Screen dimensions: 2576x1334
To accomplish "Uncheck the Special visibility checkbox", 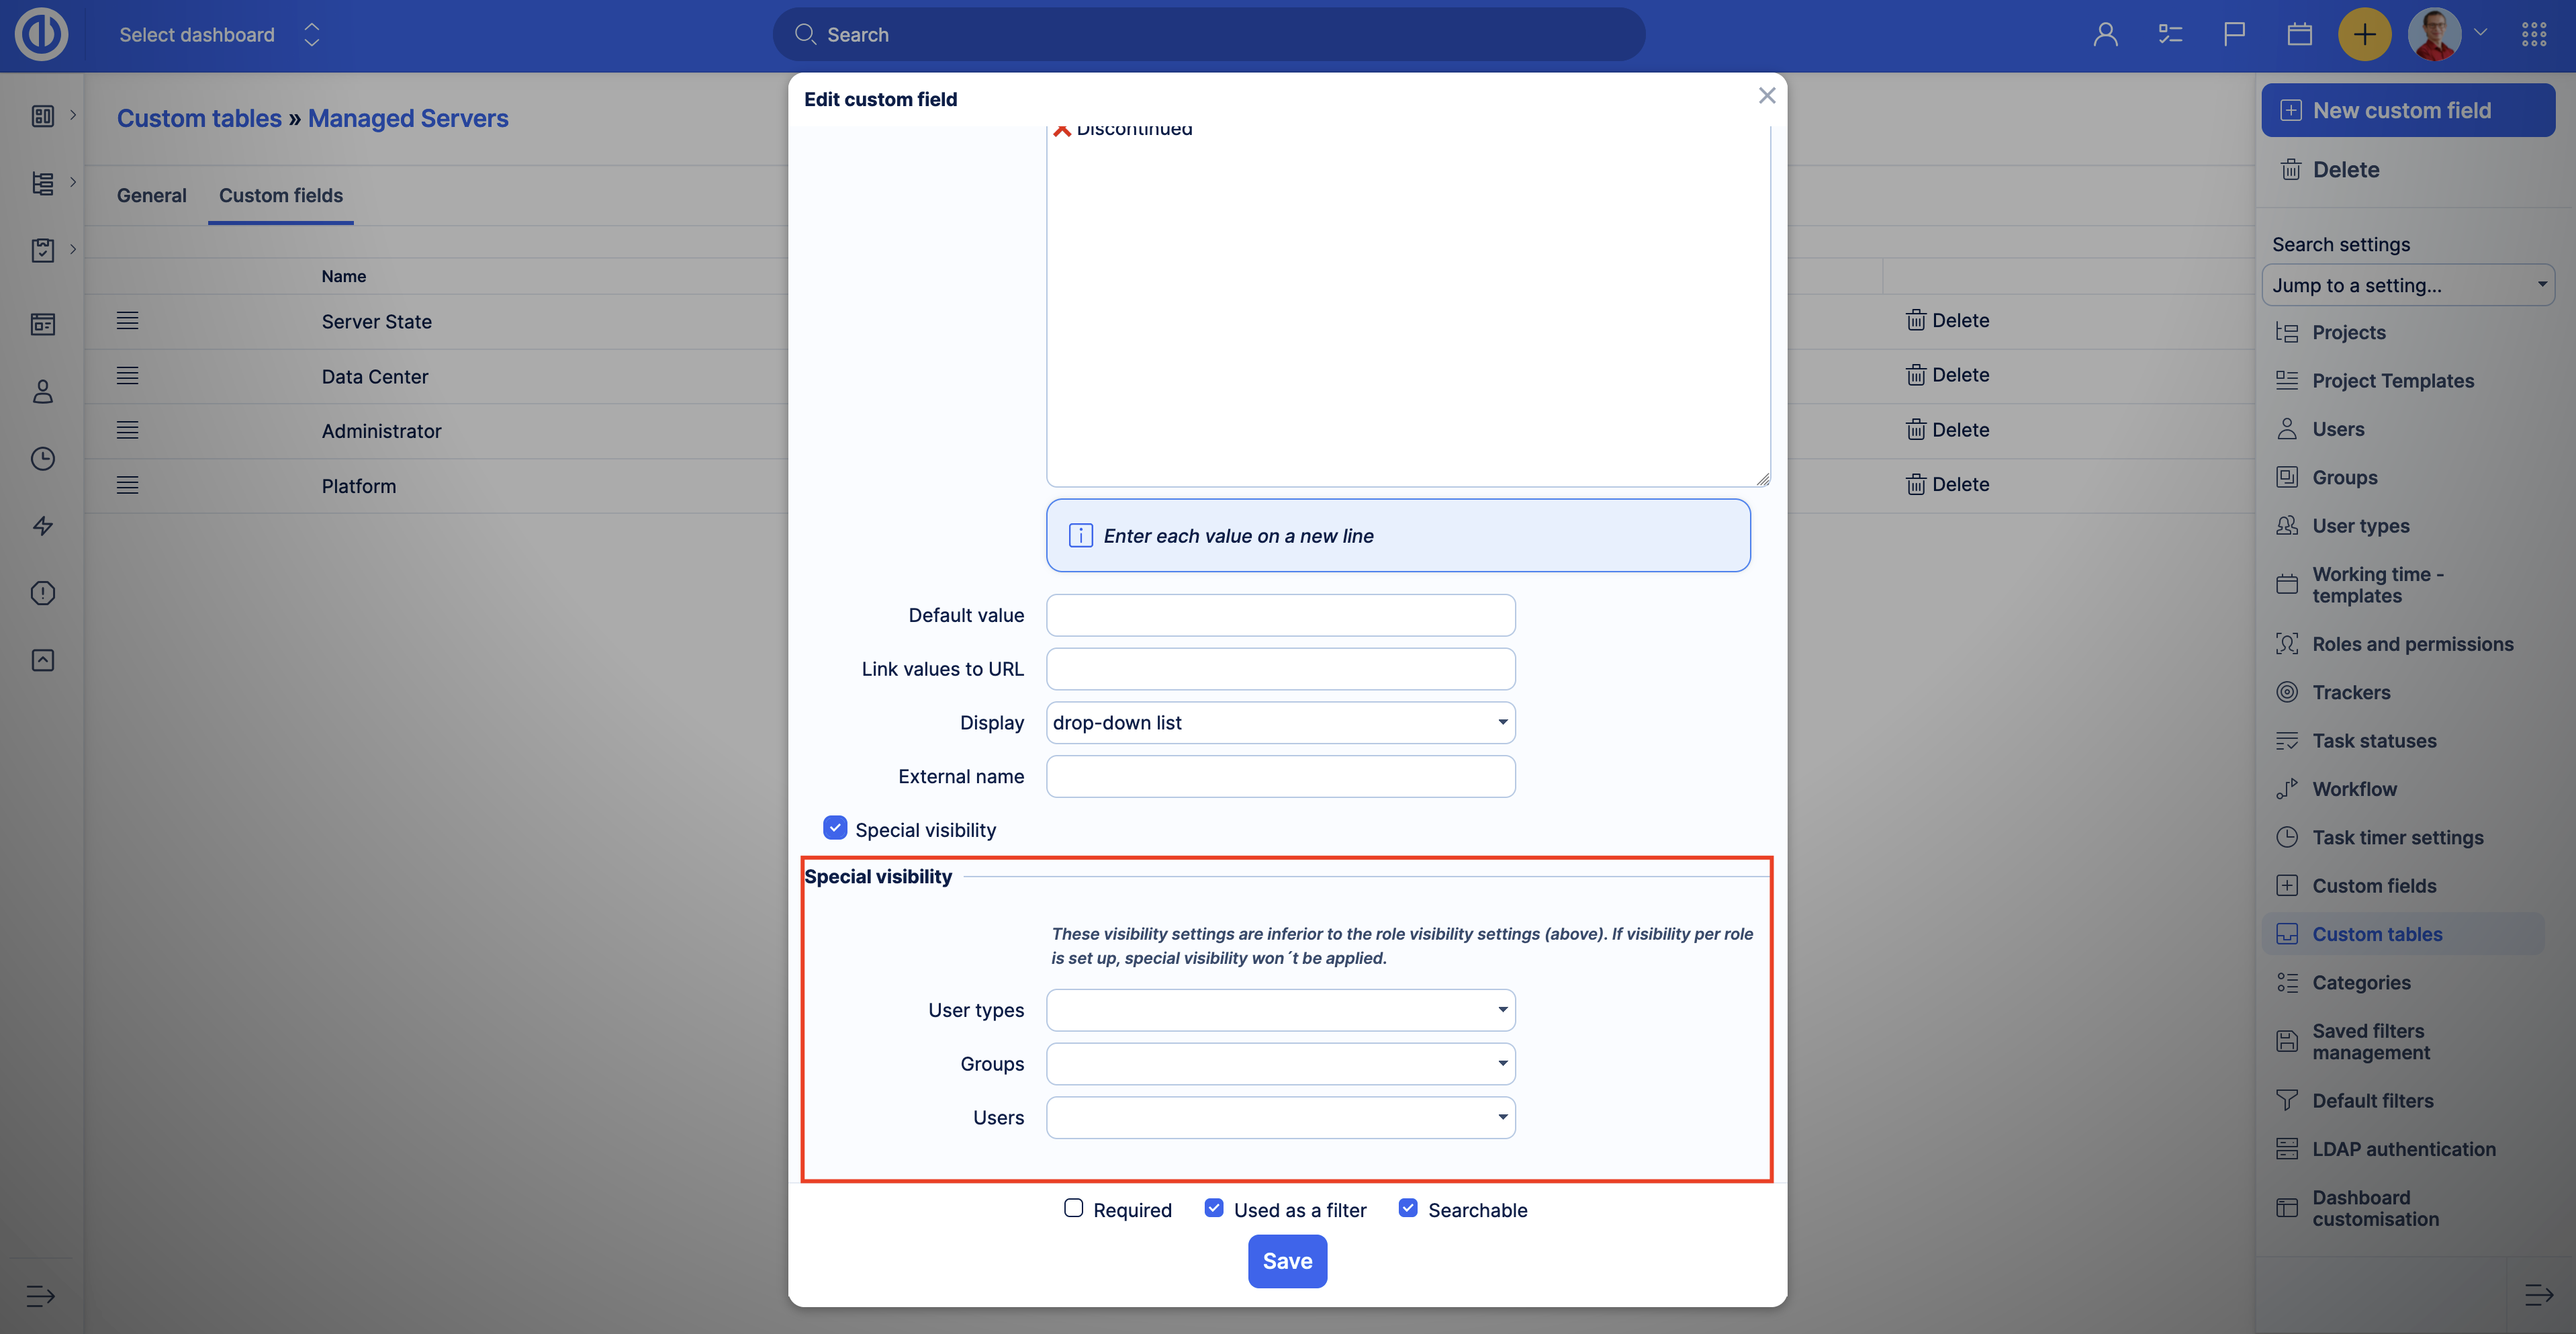I will click(x=835, y=828).
